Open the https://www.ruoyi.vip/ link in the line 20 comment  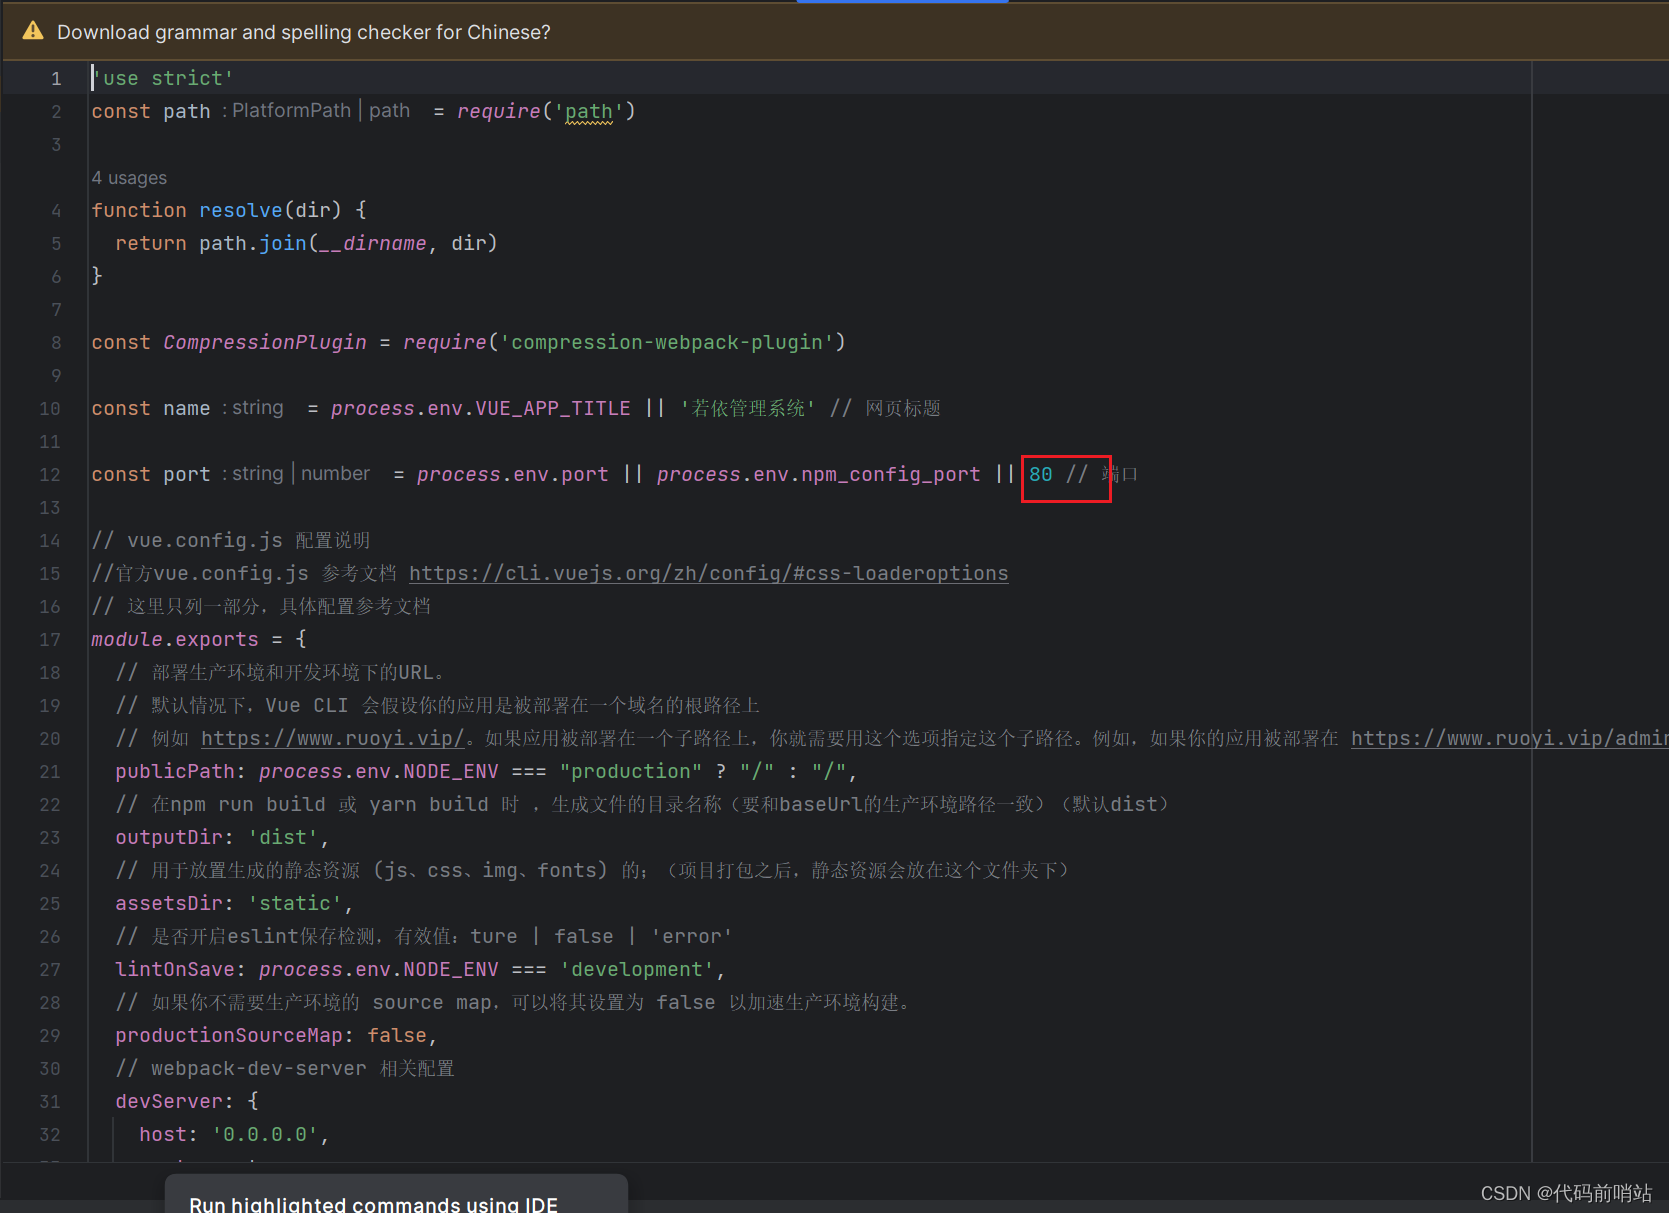click(333, 738)
